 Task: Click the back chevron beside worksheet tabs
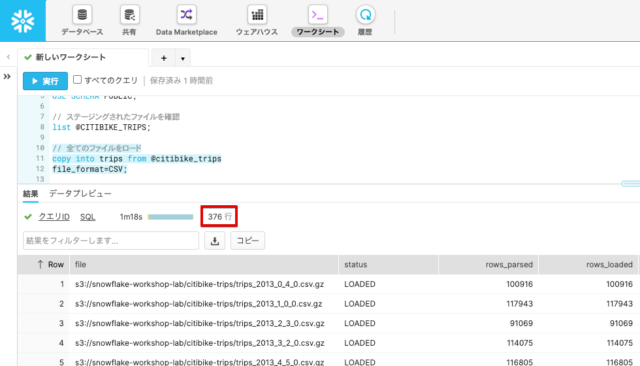(8, 57)
